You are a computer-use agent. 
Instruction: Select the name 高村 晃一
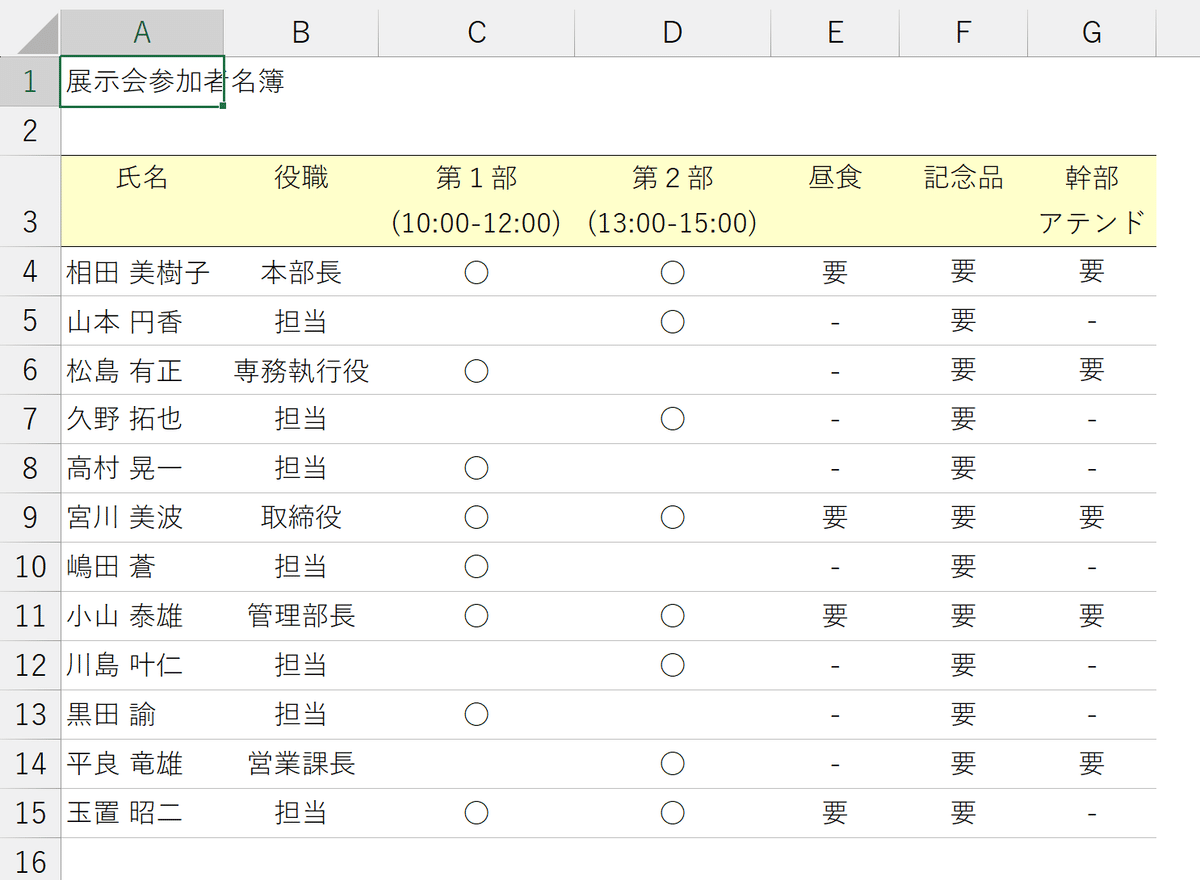pos(124,468)
